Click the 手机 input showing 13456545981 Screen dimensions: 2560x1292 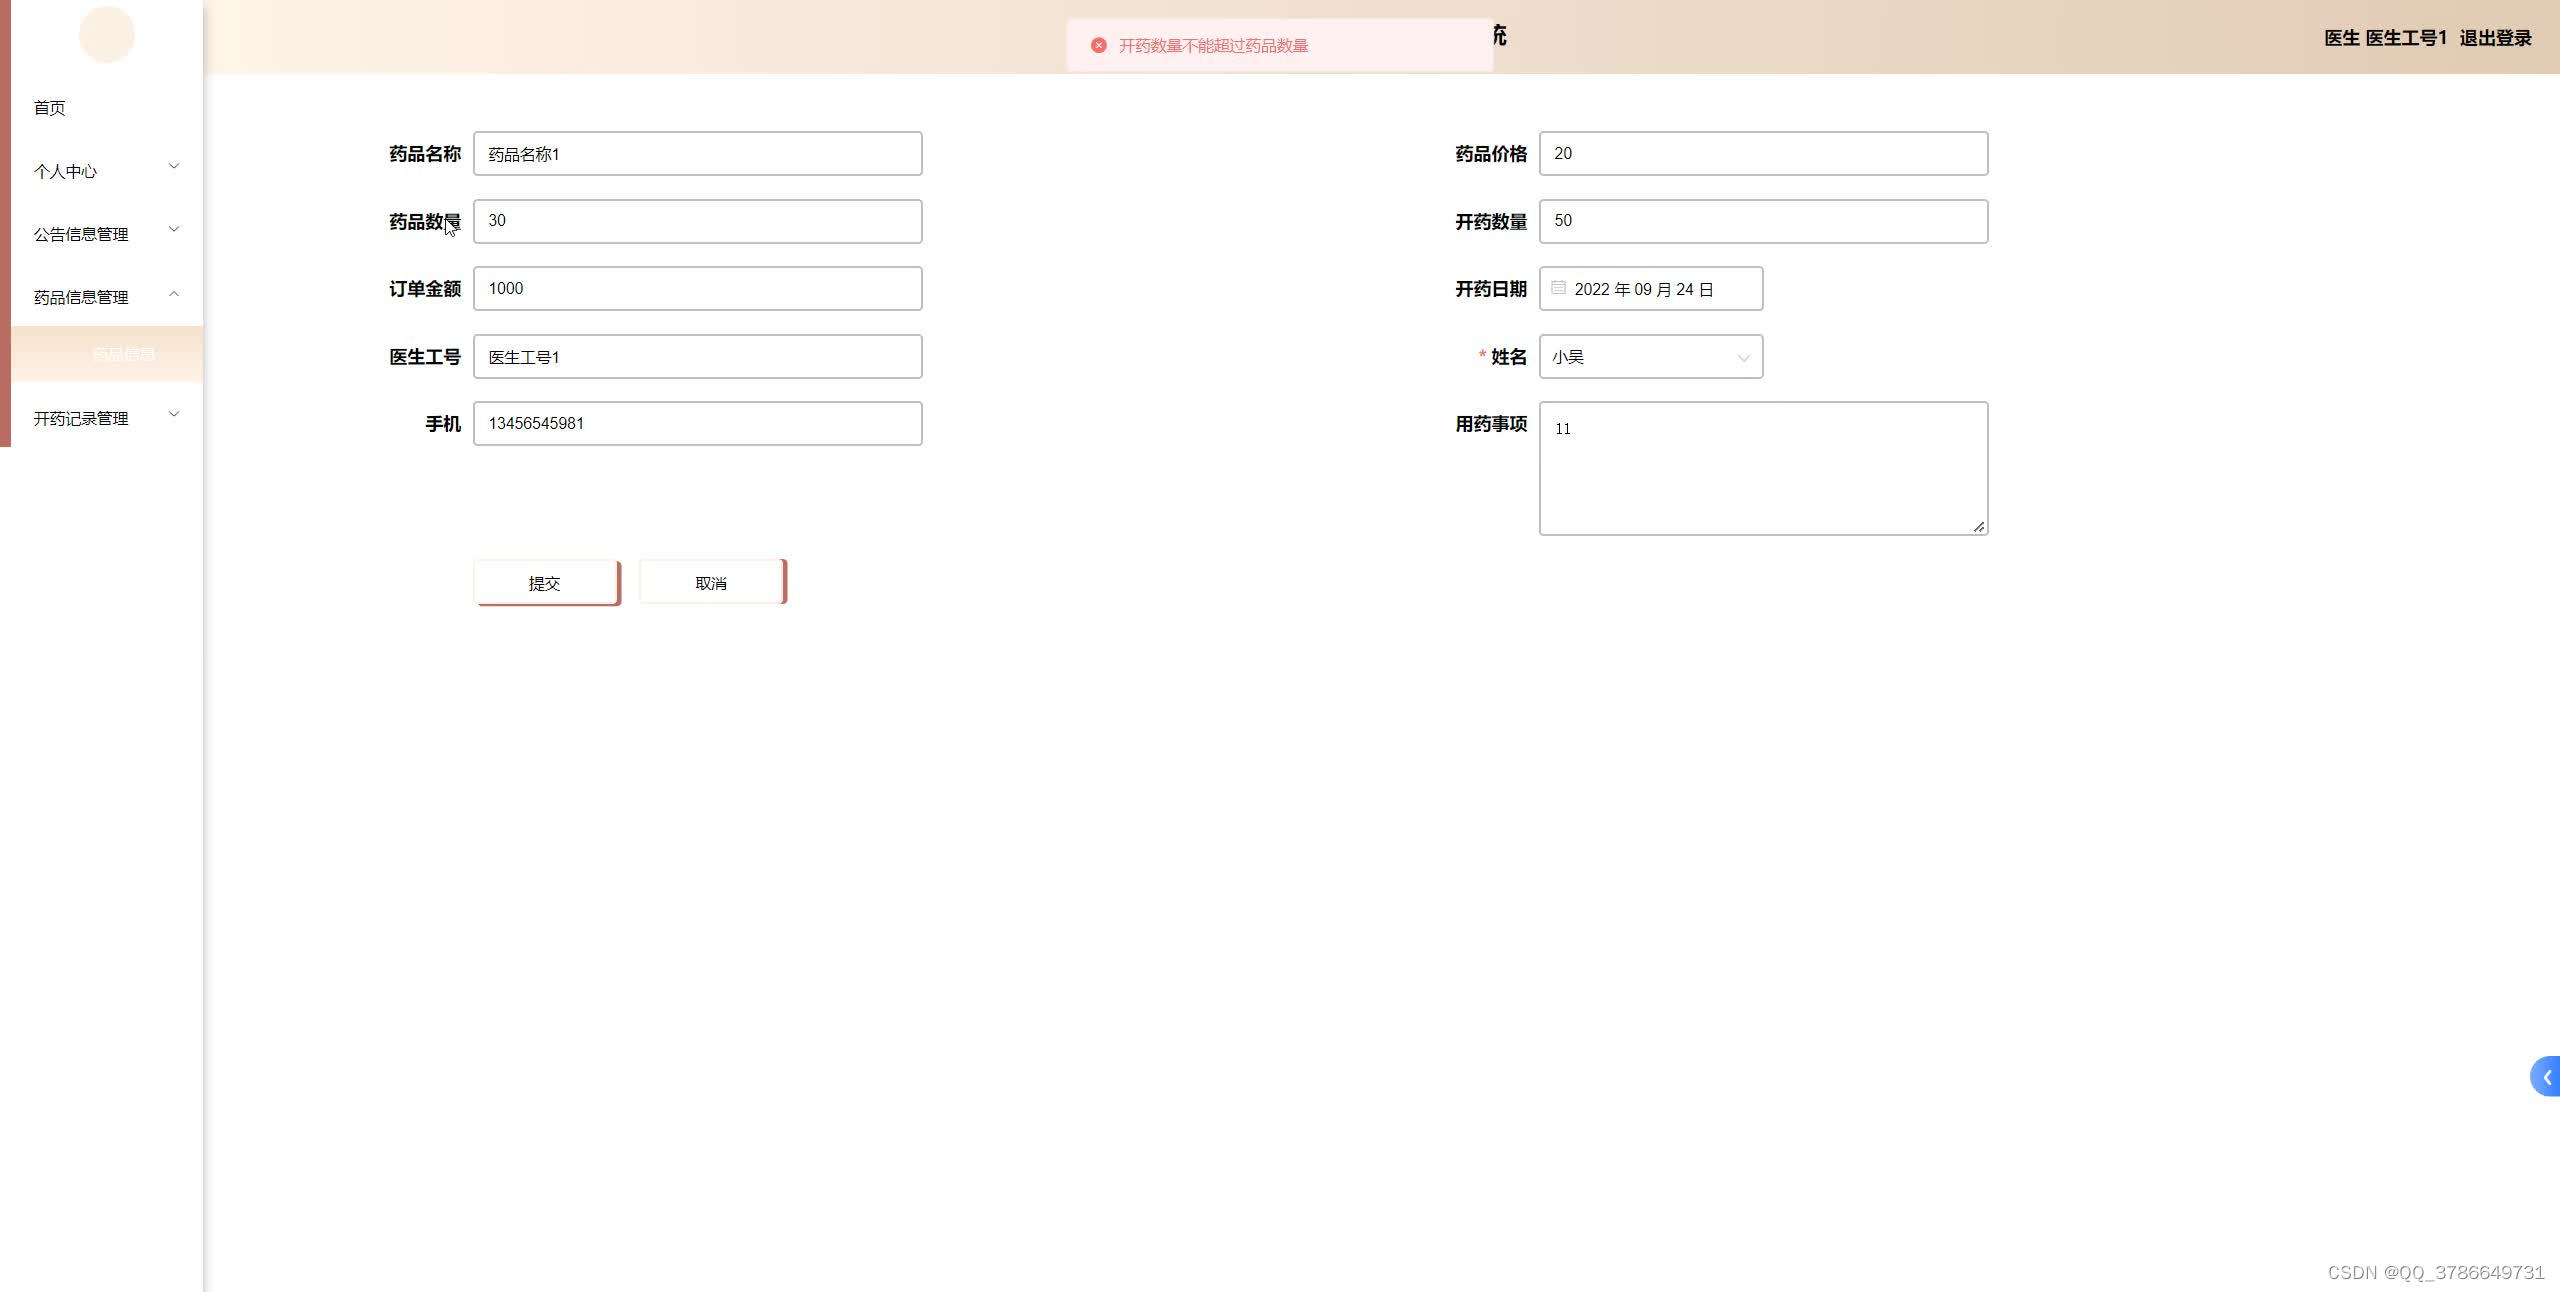[x=697, y=424]
